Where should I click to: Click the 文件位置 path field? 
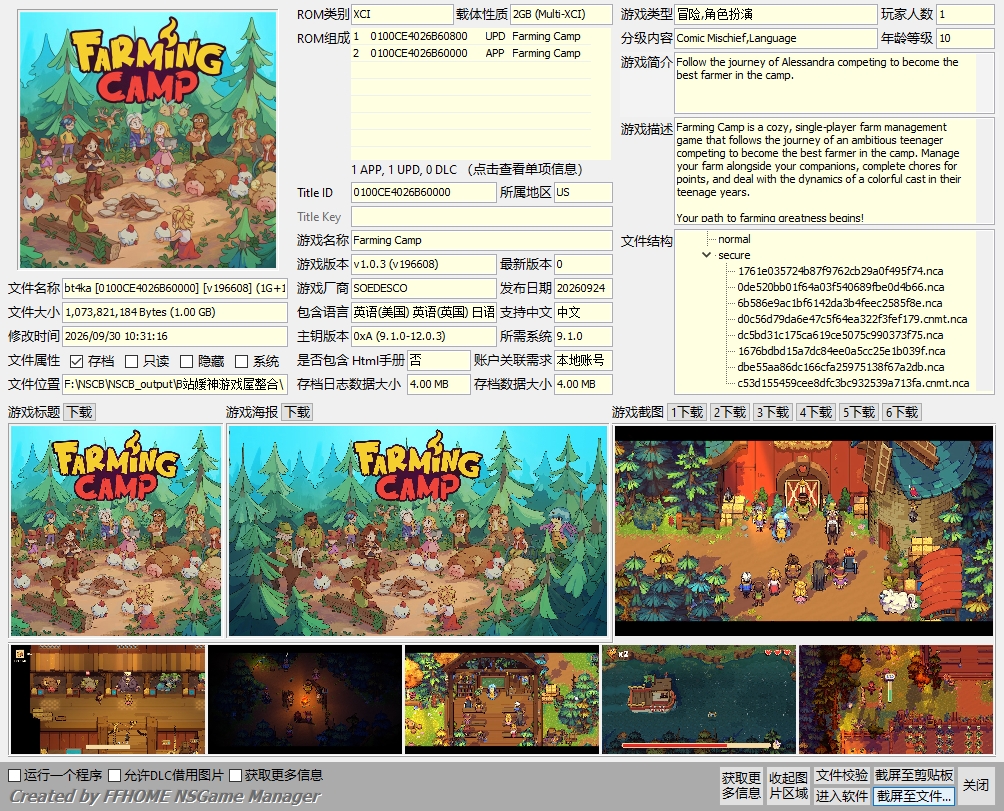175,384
